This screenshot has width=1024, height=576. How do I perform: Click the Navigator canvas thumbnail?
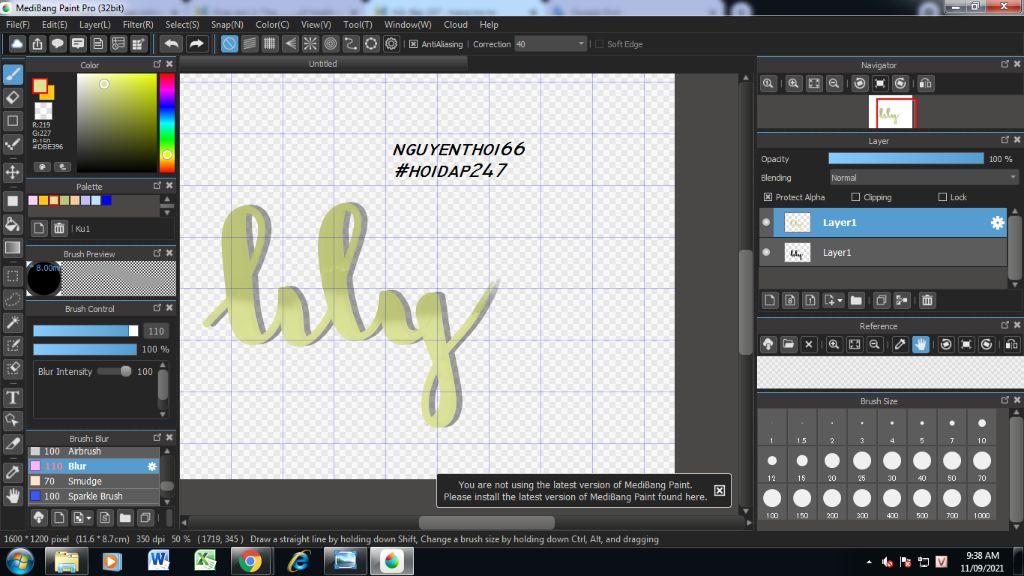click(x=893, y=113)
